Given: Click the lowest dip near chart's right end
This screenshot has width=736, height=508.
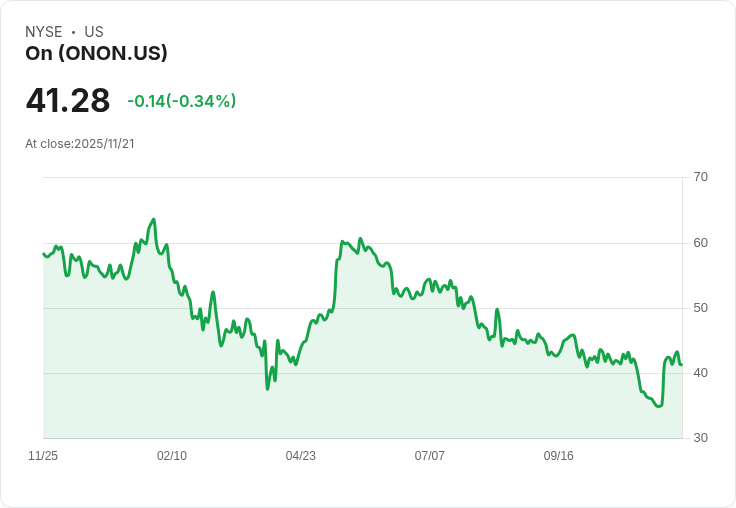Looking at the screenshot, I should pyautogui.click(x=659, y=406).
